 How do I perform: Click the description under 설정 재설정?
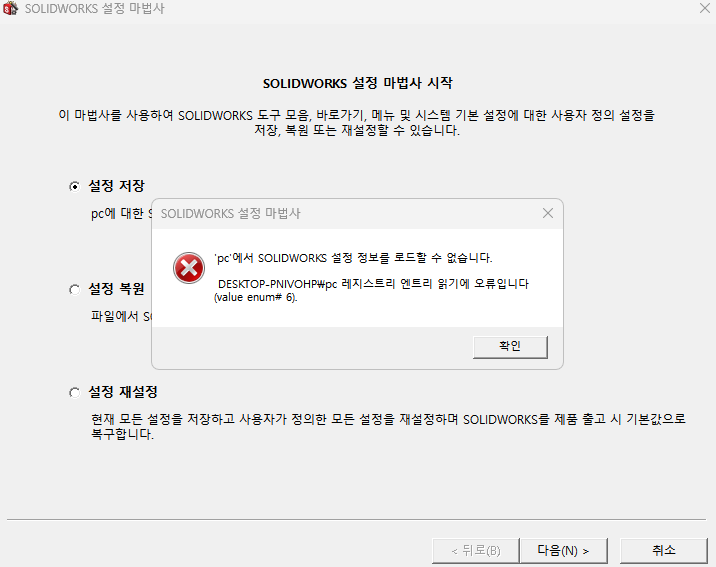tap(387, 426)
